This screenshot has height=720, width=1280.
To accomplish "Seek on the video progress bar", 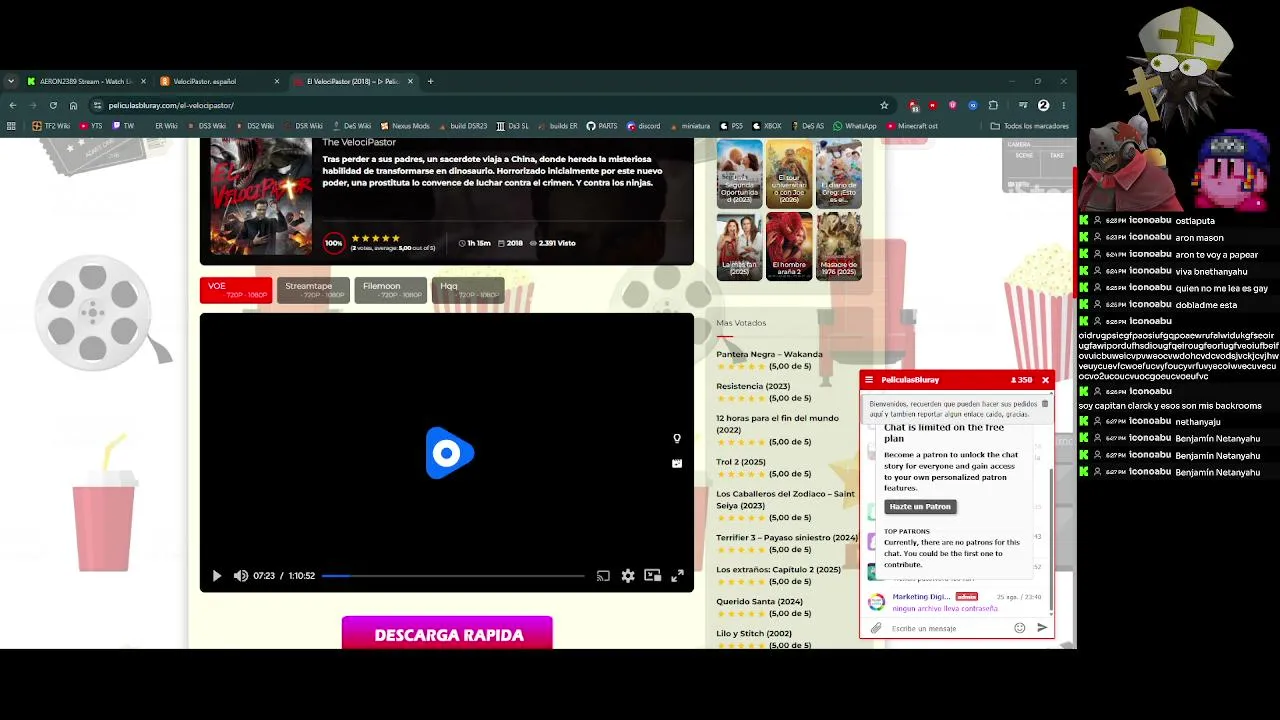I will pos(453,576).
